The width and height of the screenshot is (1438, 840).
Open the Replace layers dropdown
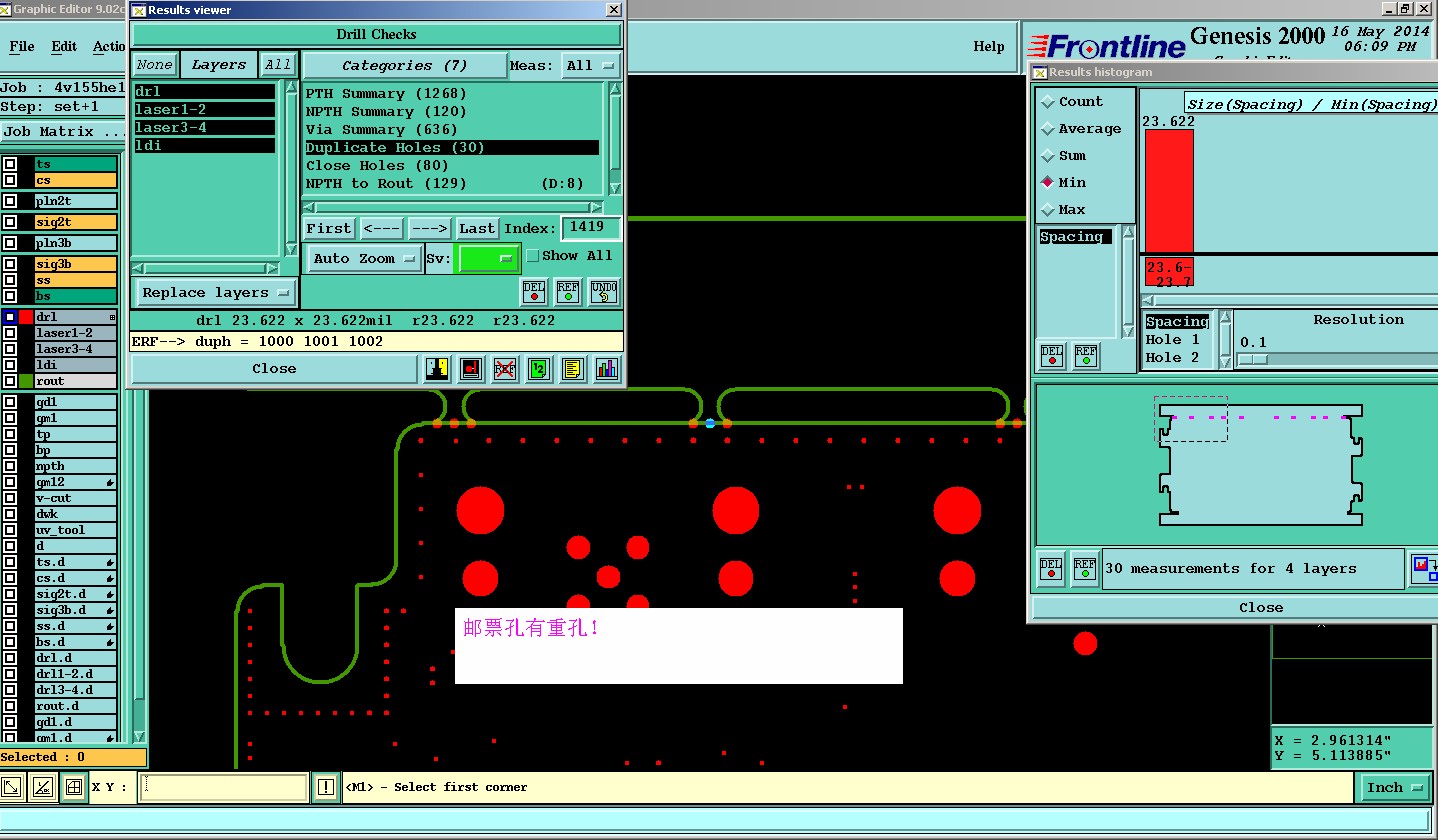coord(215,293)
